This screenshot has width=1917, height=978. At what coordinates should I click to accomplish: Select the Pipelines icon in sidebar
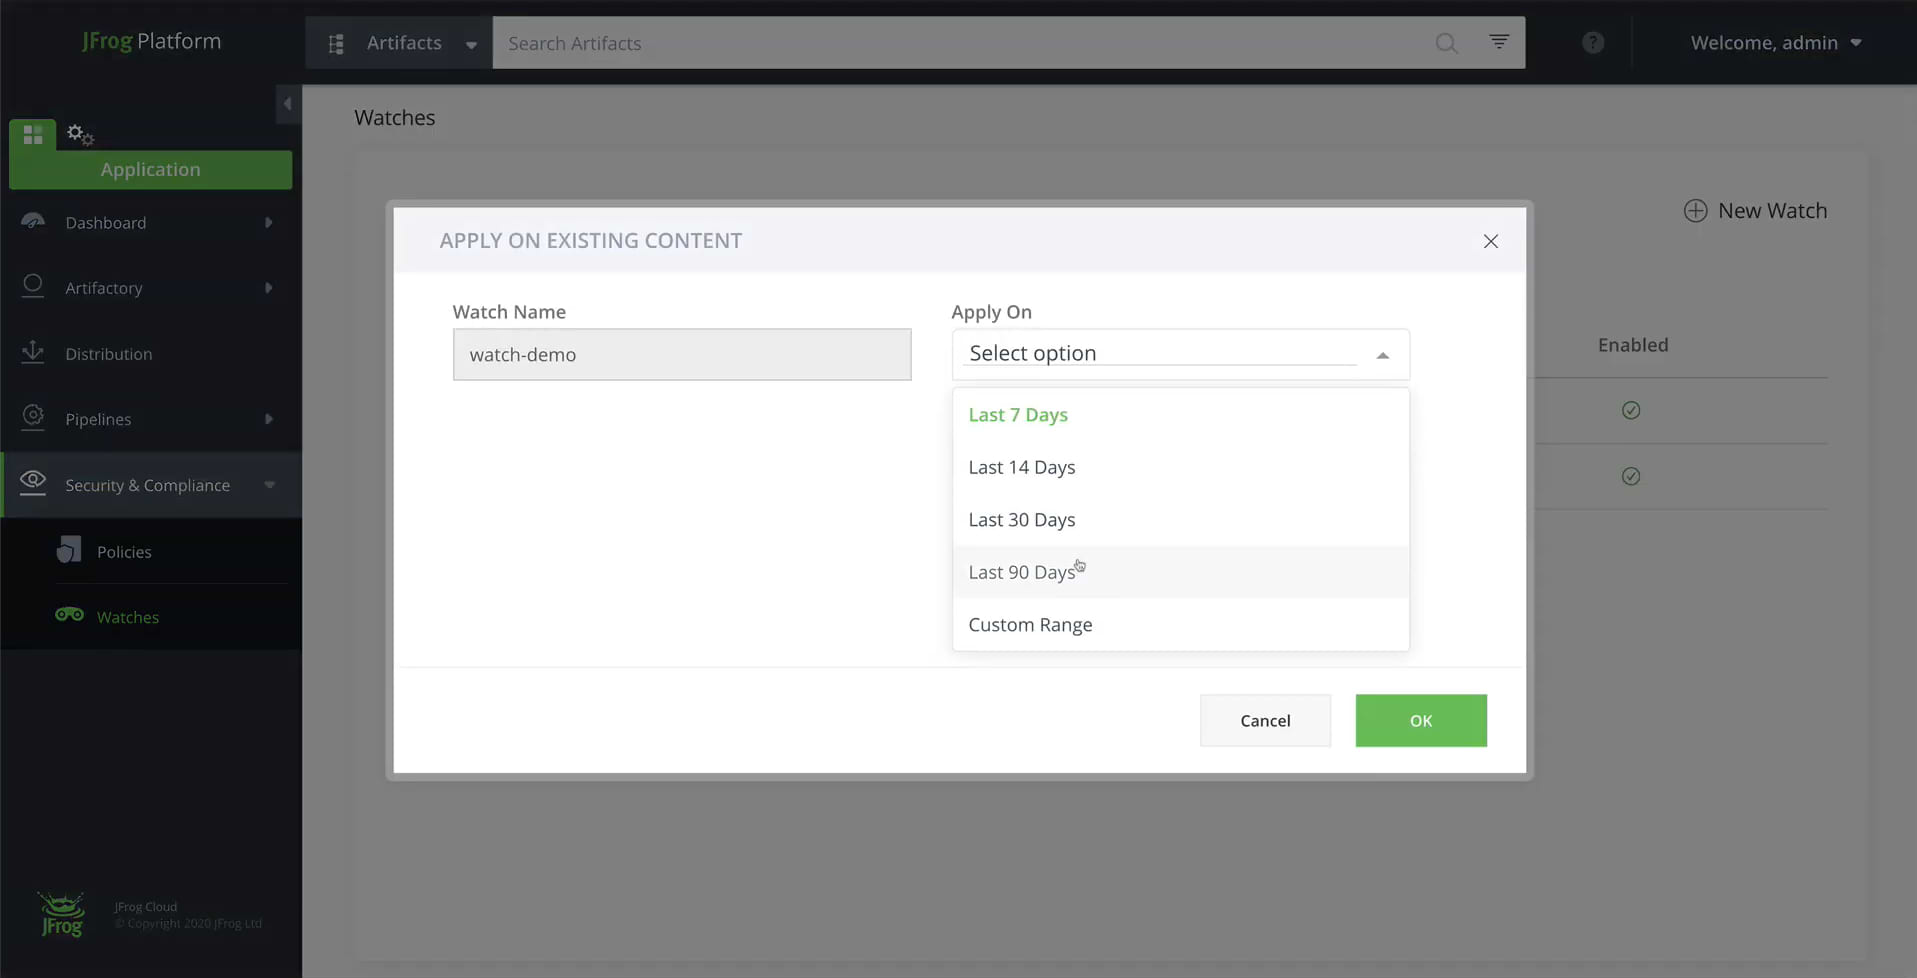[33, 418]
